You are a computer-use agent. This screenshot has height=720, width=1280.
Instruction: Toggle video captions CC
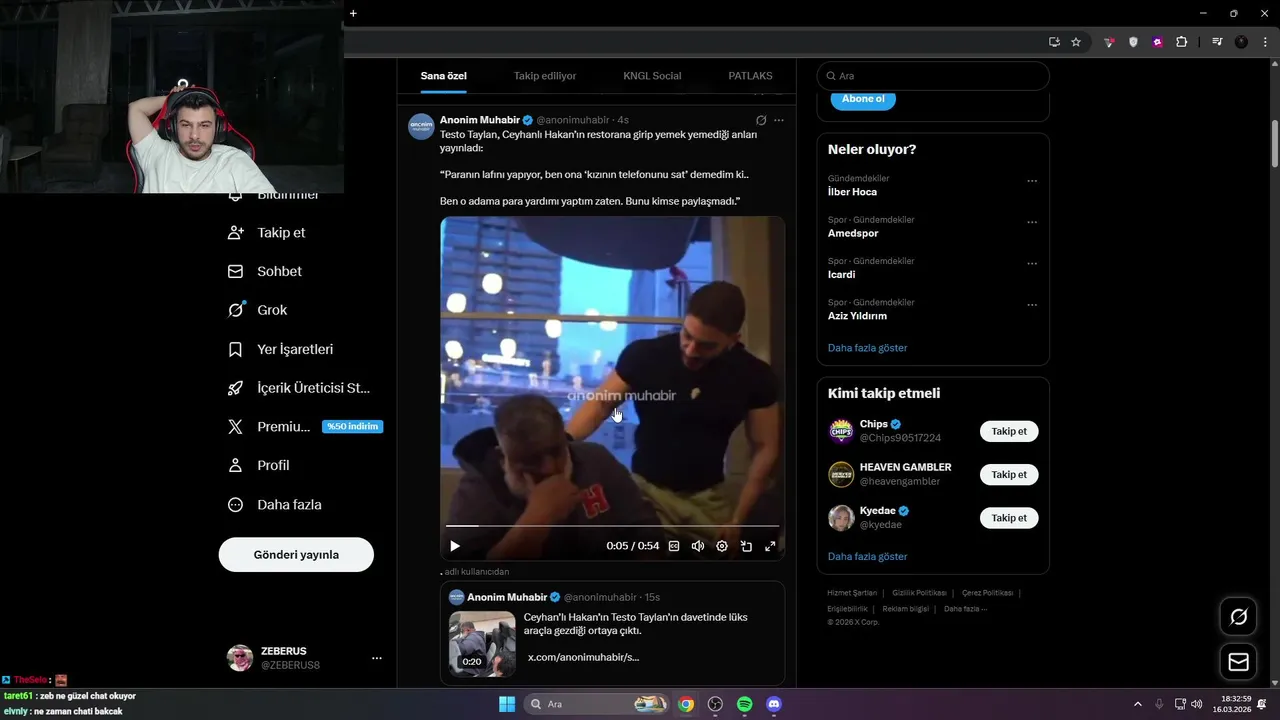pyautogui.click(x=674, y=546)
